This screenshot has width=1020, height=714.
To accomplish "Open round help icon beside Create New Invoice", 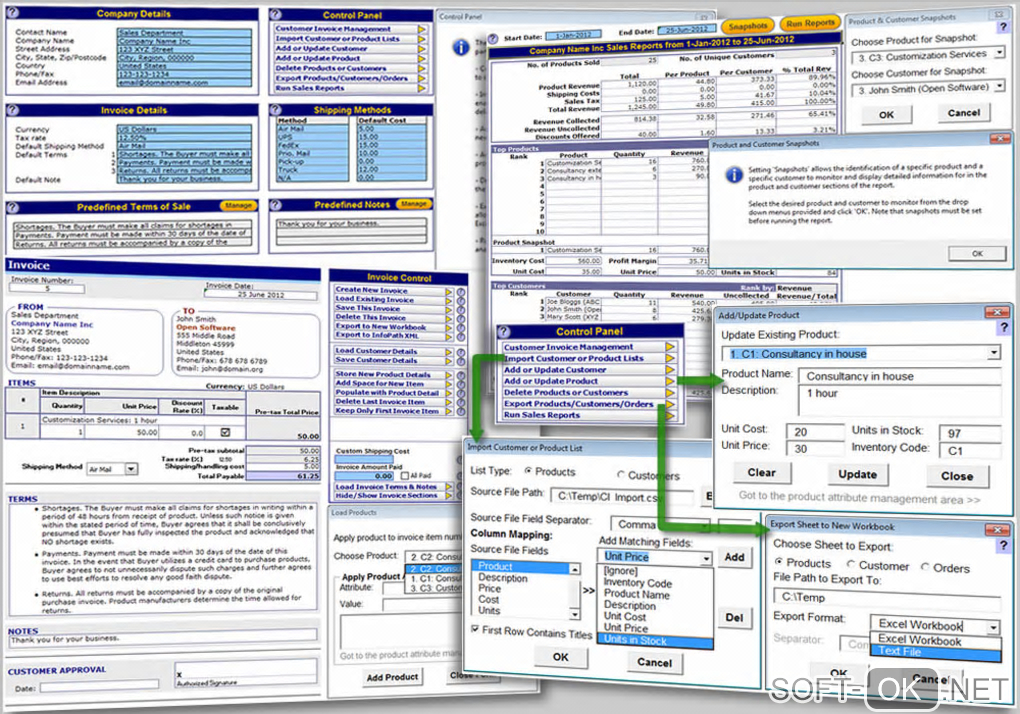I will pyautogui.click(x=461, y=291).
